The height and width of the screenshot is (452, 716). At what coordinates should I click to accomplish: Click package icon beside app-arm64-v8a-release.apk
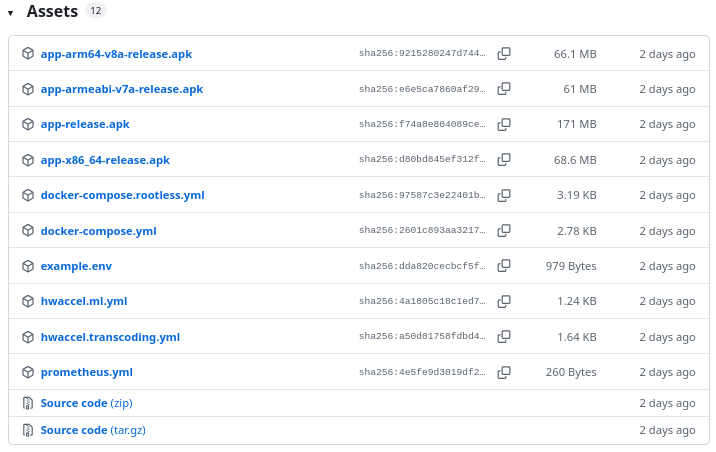(x=28, y=53)
